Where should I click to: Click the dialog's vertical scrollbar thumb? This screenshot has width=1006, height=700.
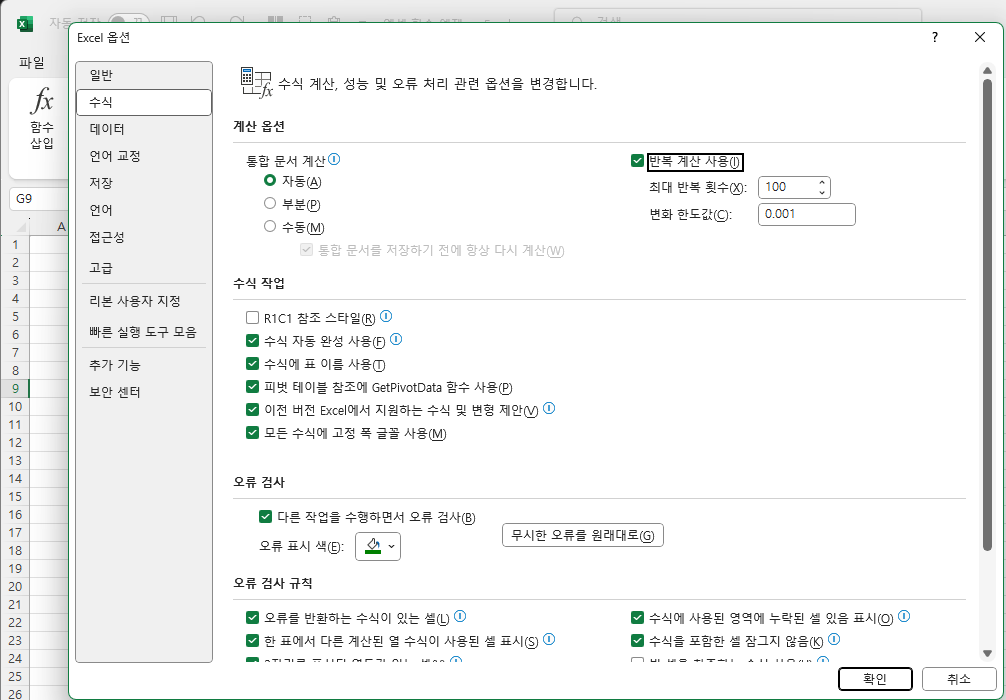pyautogui.click(x=987, y=314)
